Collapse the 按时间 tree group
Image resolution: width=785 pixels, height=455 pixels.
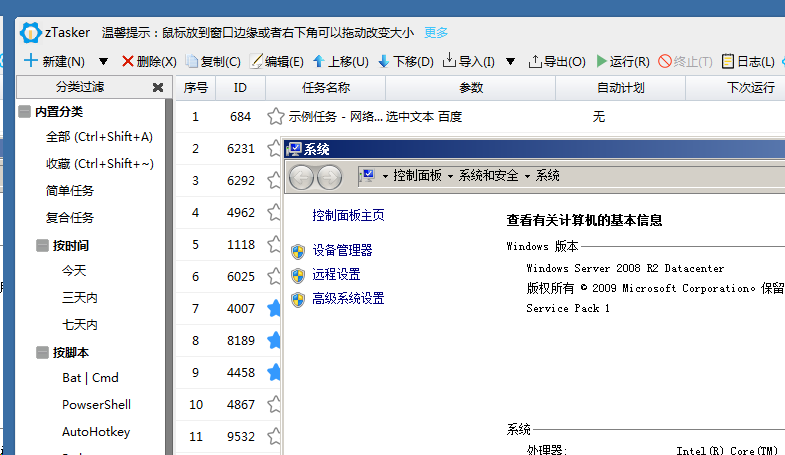coord(42,245)
